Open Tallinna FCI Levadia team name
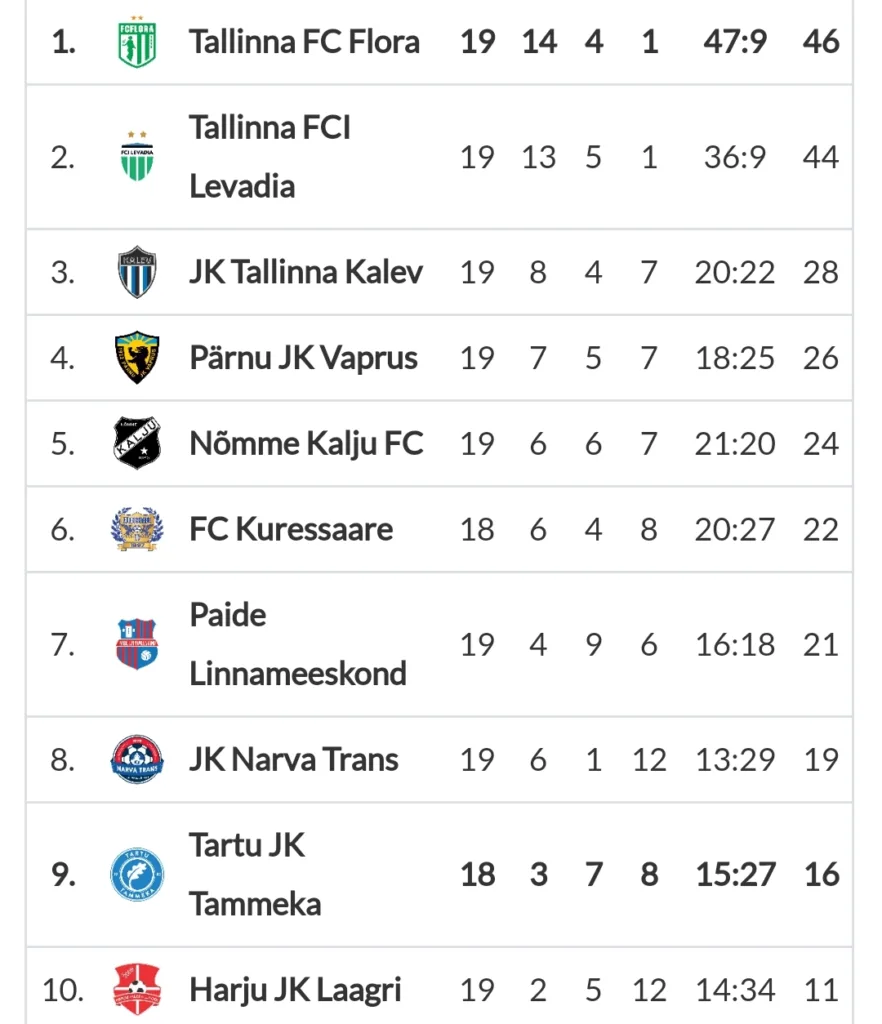The width and height of the screenshot is (882, 1024). click(270, 157)
